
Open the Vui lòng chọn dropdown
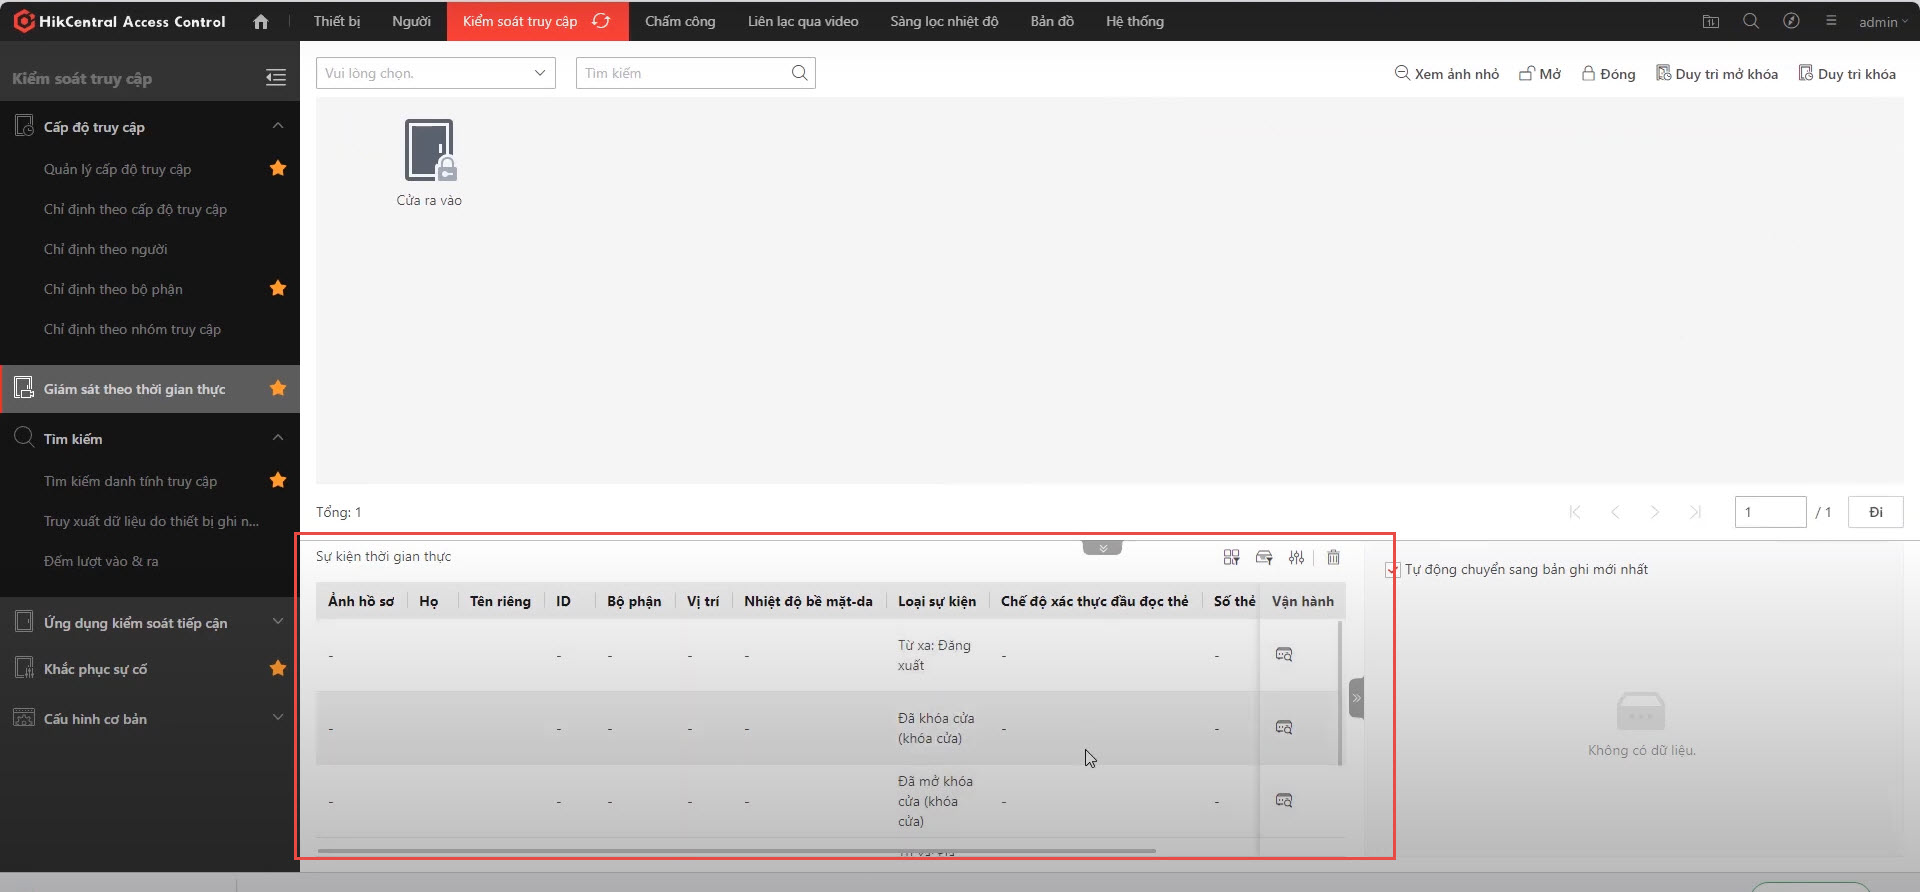click(x=436, y=73)
